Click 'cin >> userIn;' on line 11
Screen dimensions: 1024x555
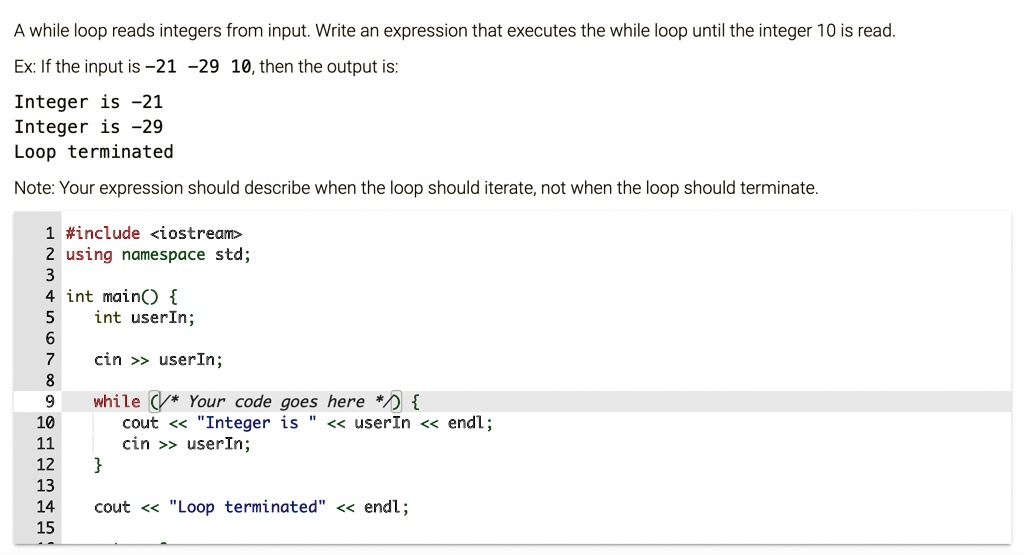click(x=186, y=443)
